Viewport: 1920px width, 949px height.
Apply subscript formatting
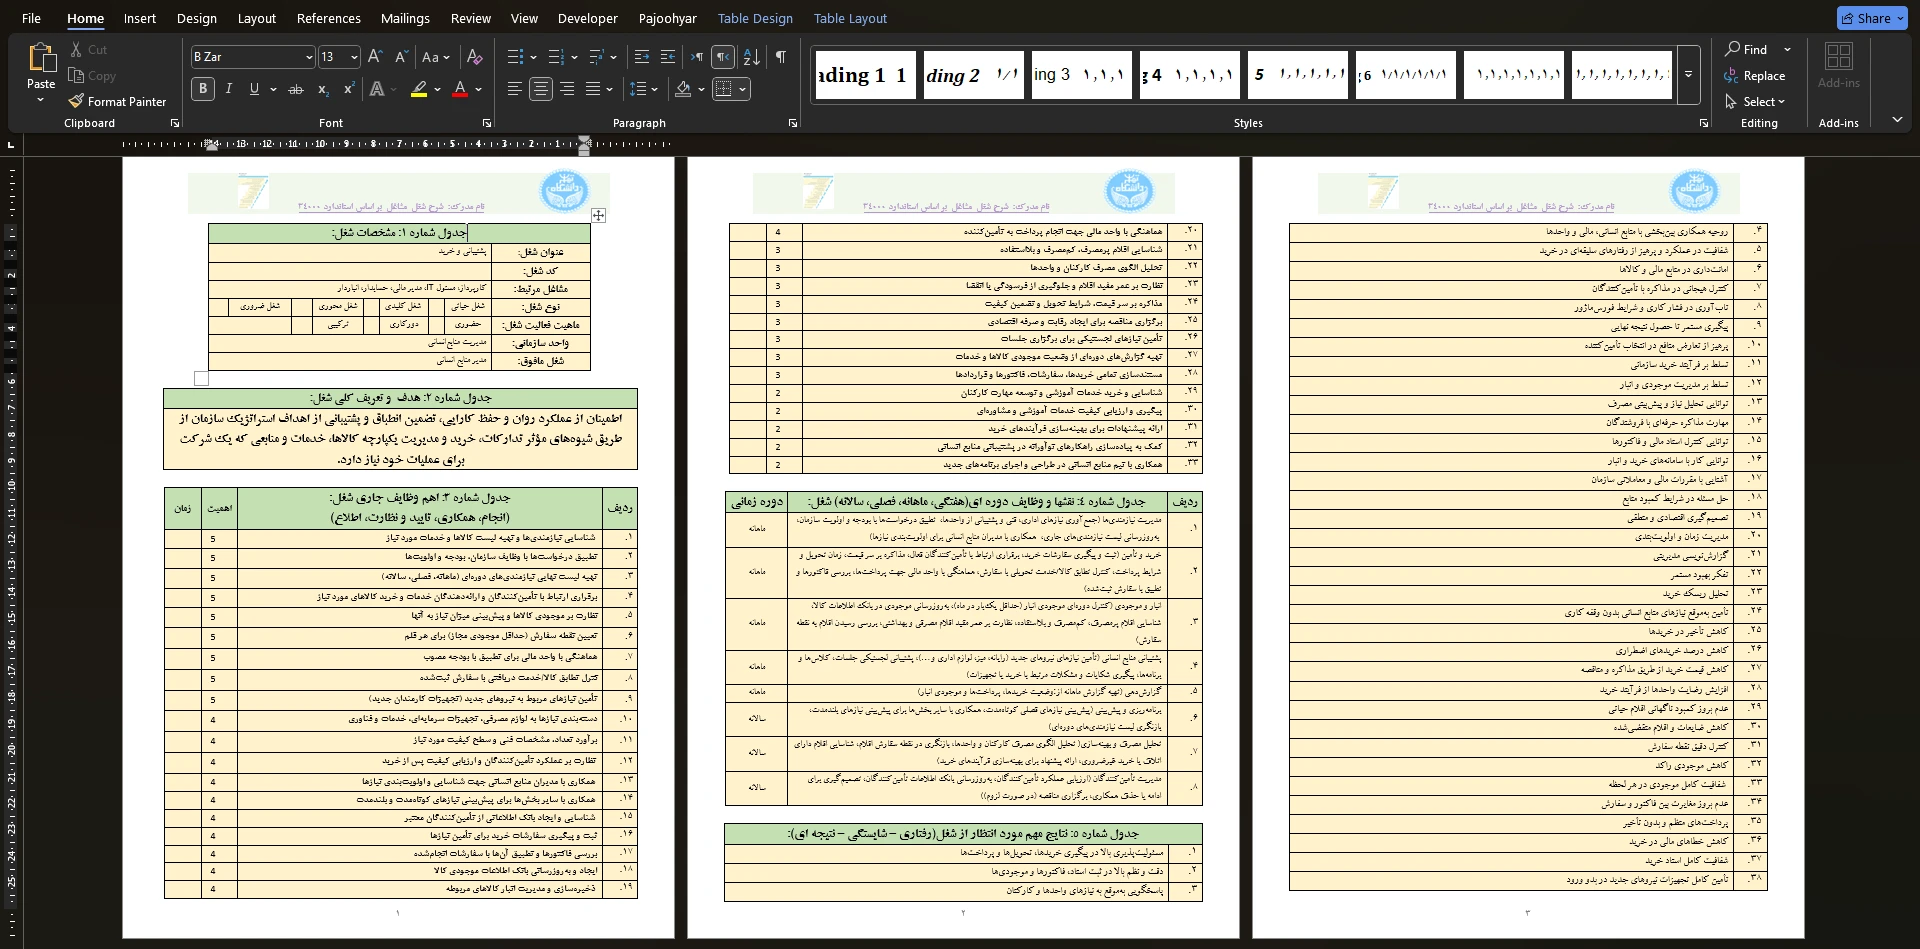click(323, 89)
